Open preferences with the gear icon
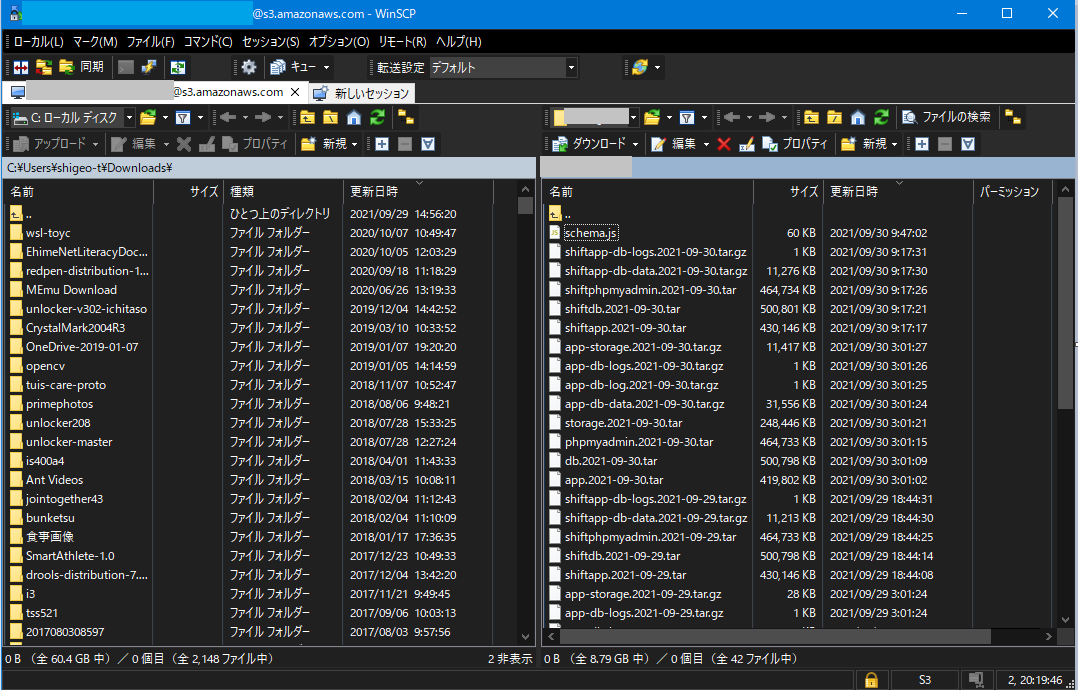This screenshot has height=690, width=1078. click(x=249, y=67)
